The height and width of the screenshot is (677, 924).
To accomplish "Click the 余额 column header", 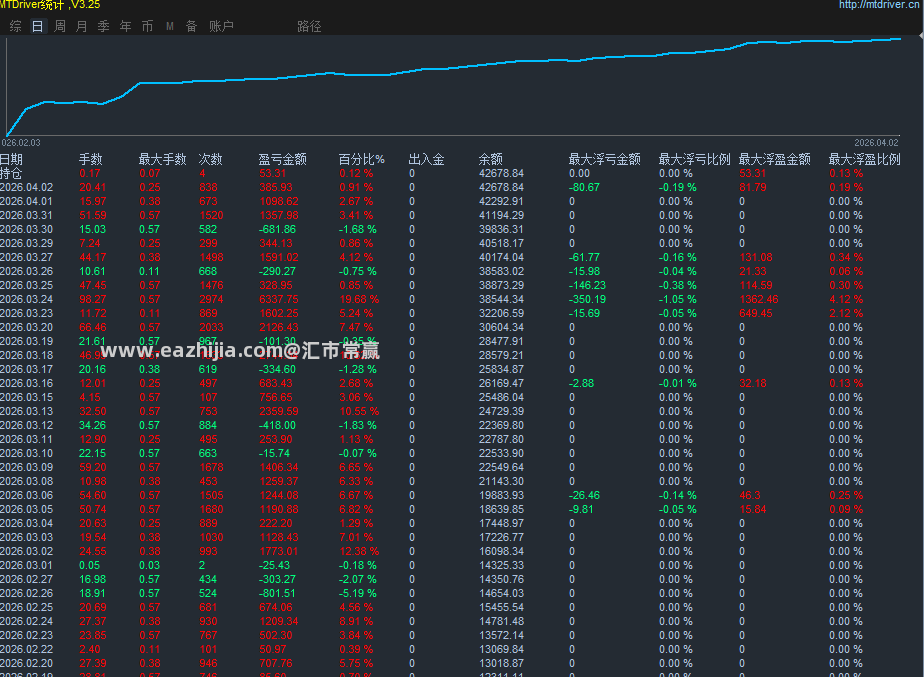I will [491, 159].
